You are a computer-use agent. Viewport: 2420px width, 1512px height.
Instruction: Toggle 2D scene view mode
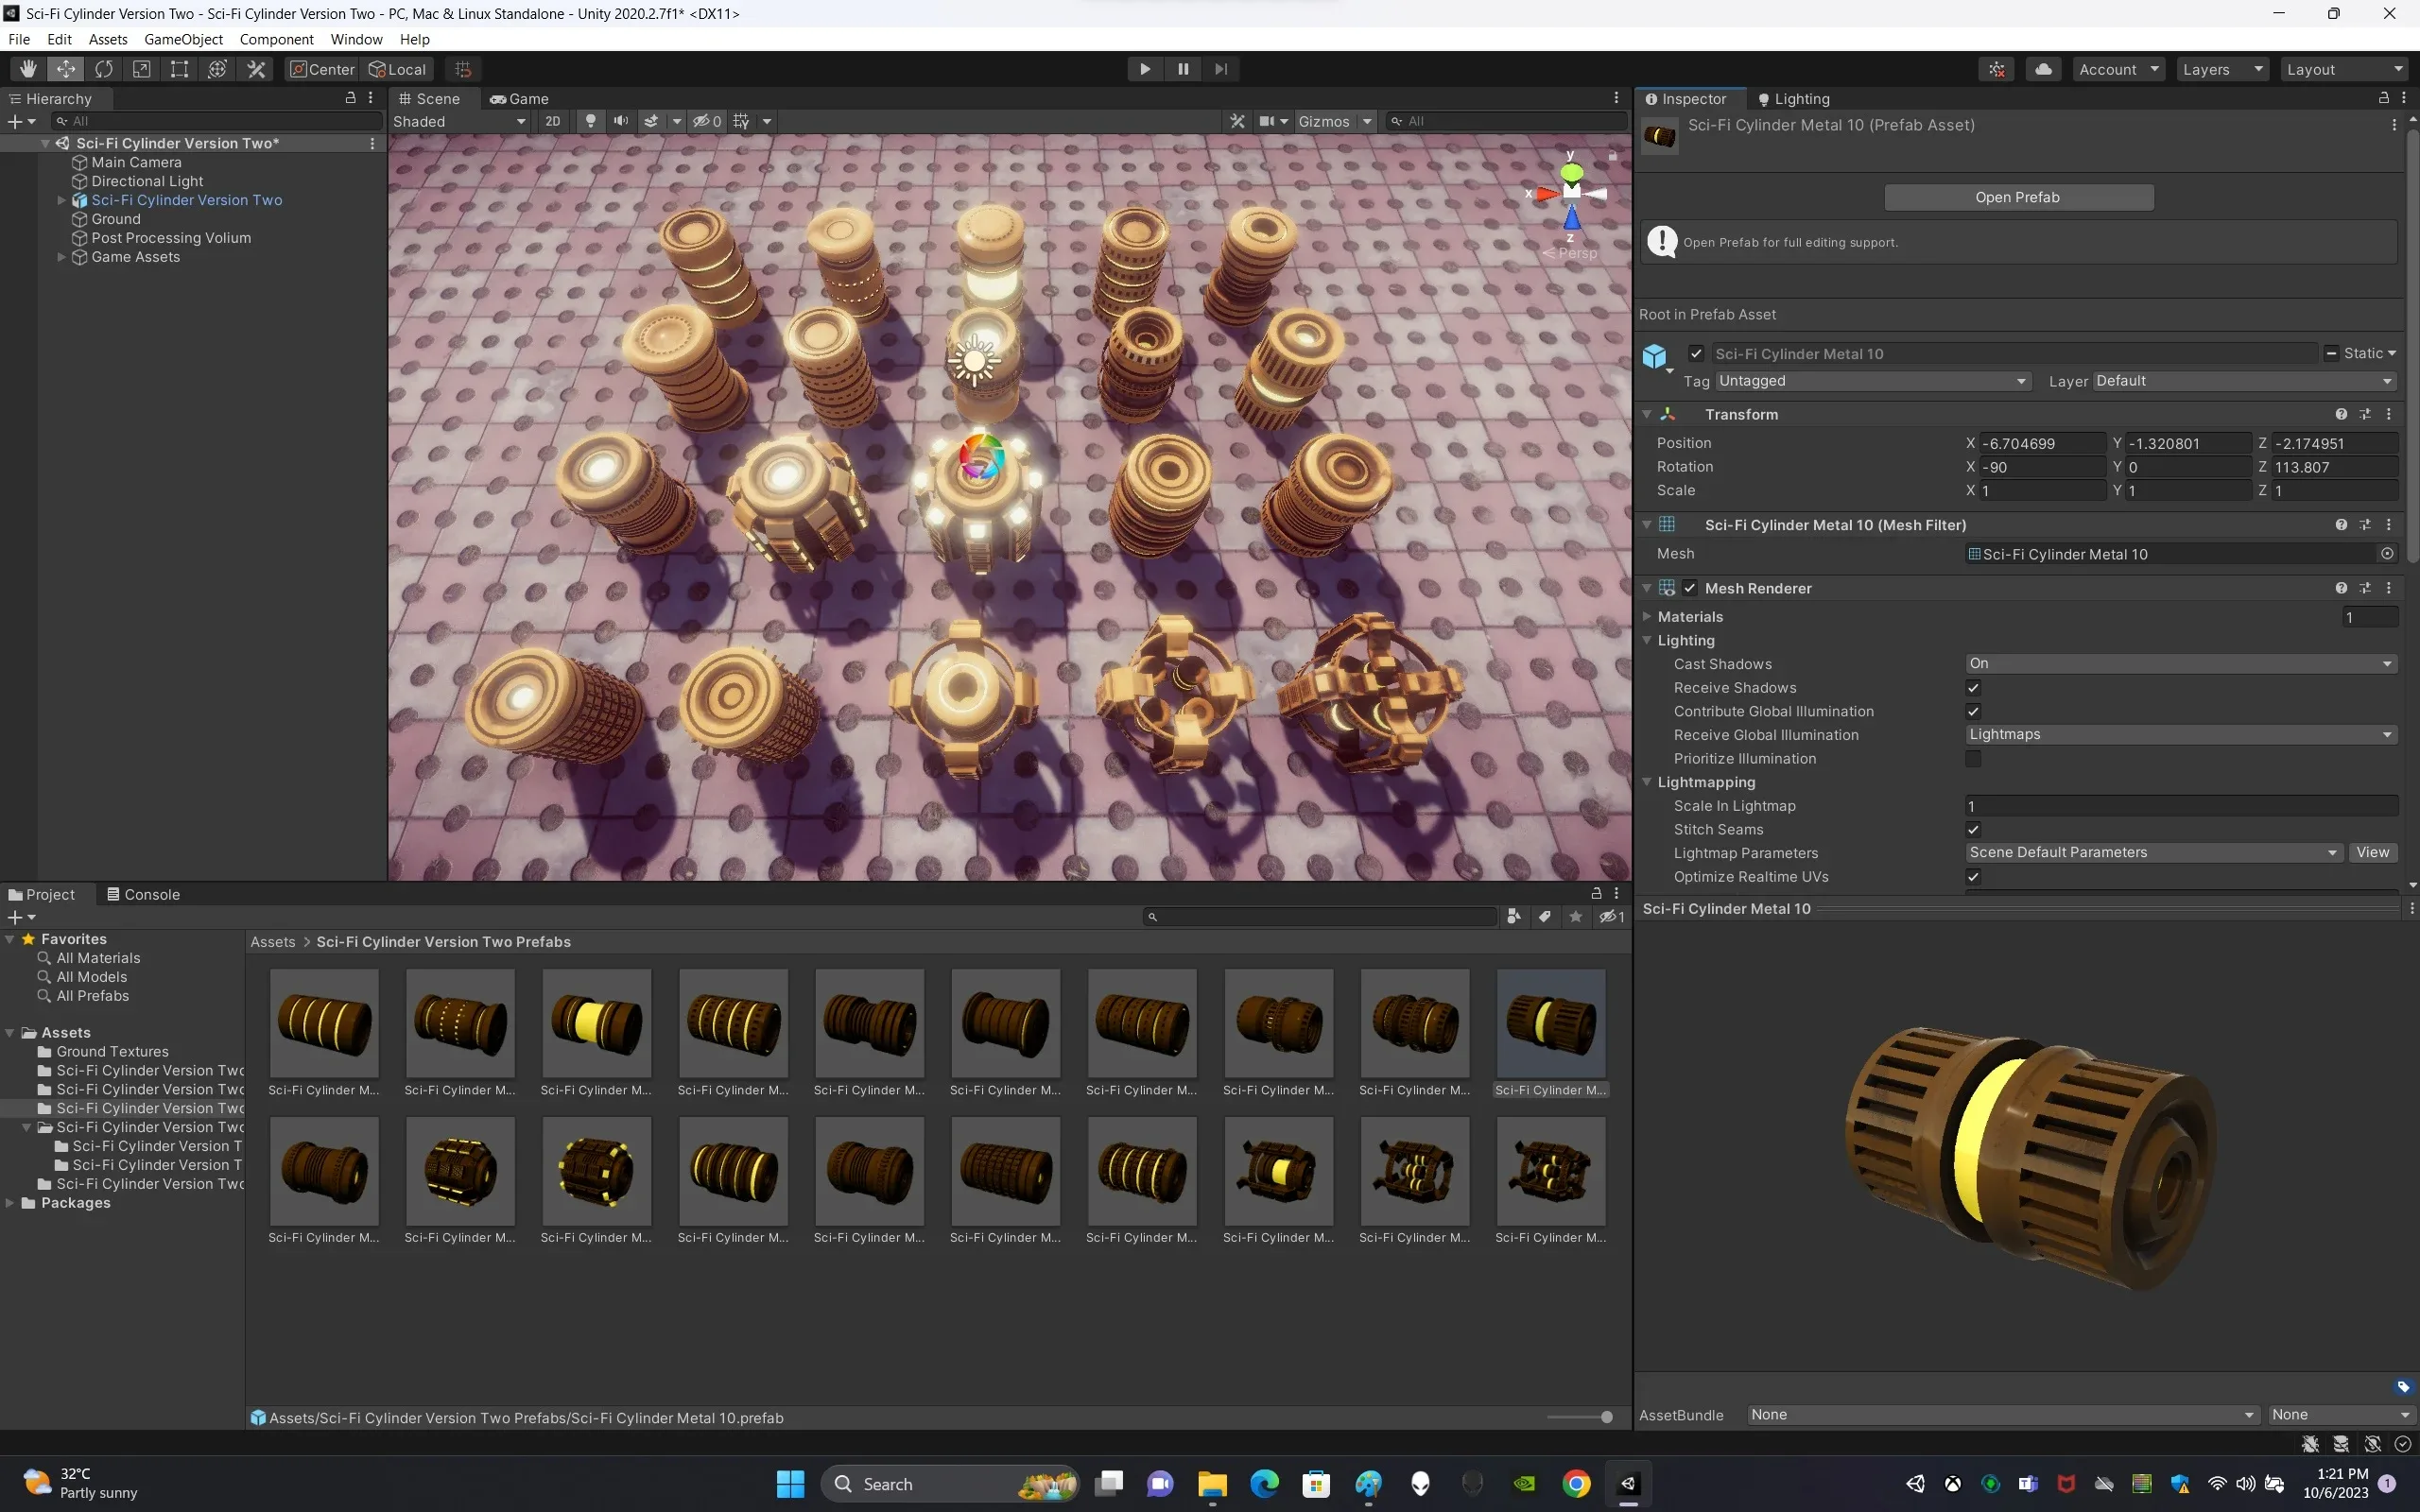[x=552, y=121]
